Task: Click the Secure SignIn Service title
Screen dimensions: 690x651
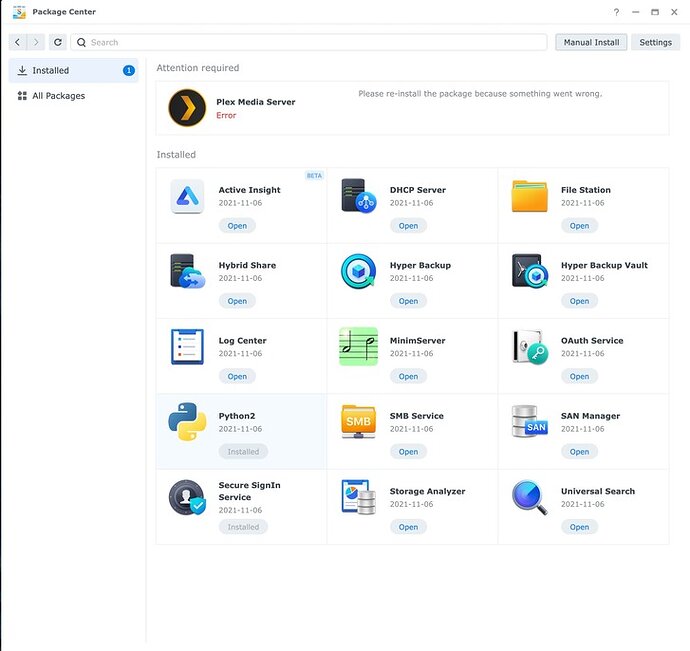Action: tap(250, 491)
